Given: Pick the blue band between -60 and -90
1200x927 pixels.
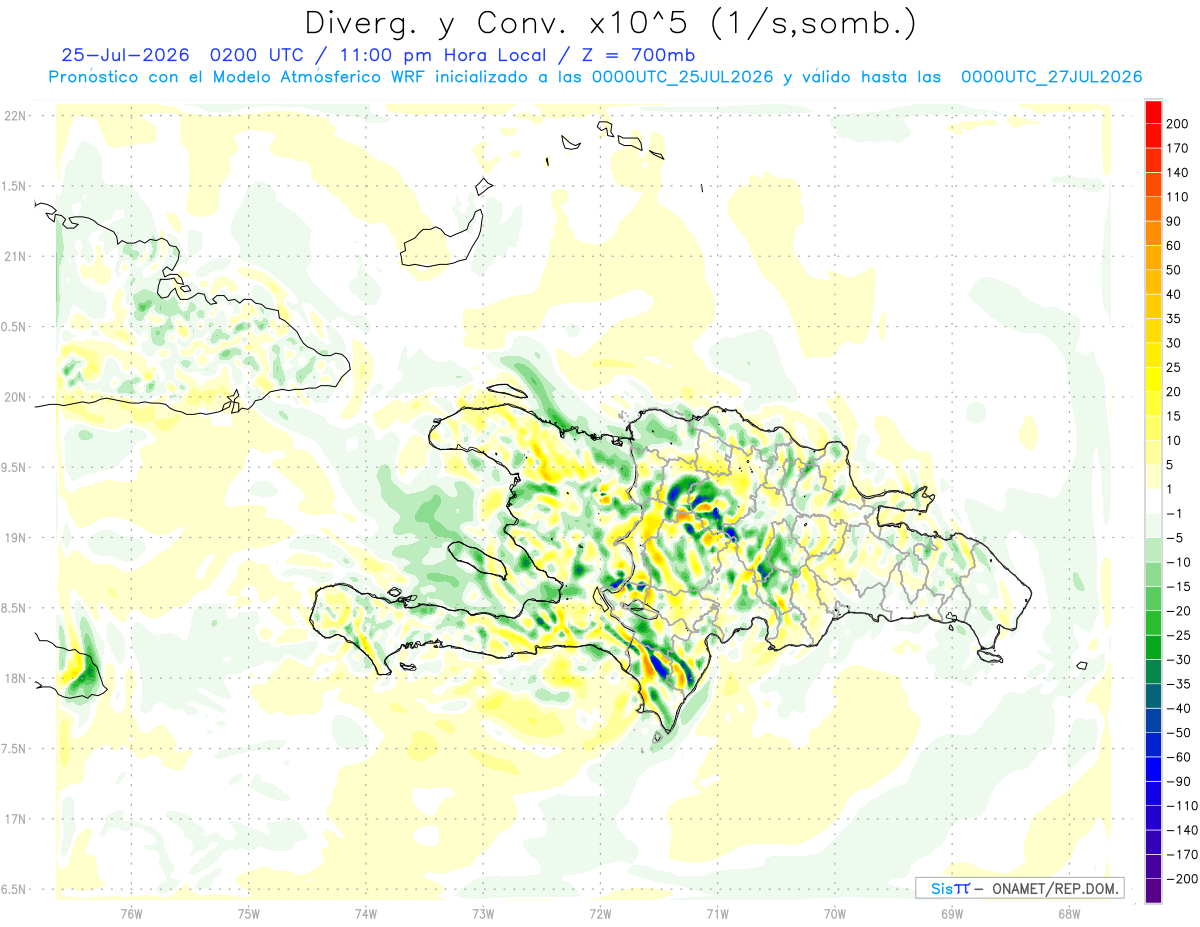Looking at the screenshot, I should pos(1153,770).
